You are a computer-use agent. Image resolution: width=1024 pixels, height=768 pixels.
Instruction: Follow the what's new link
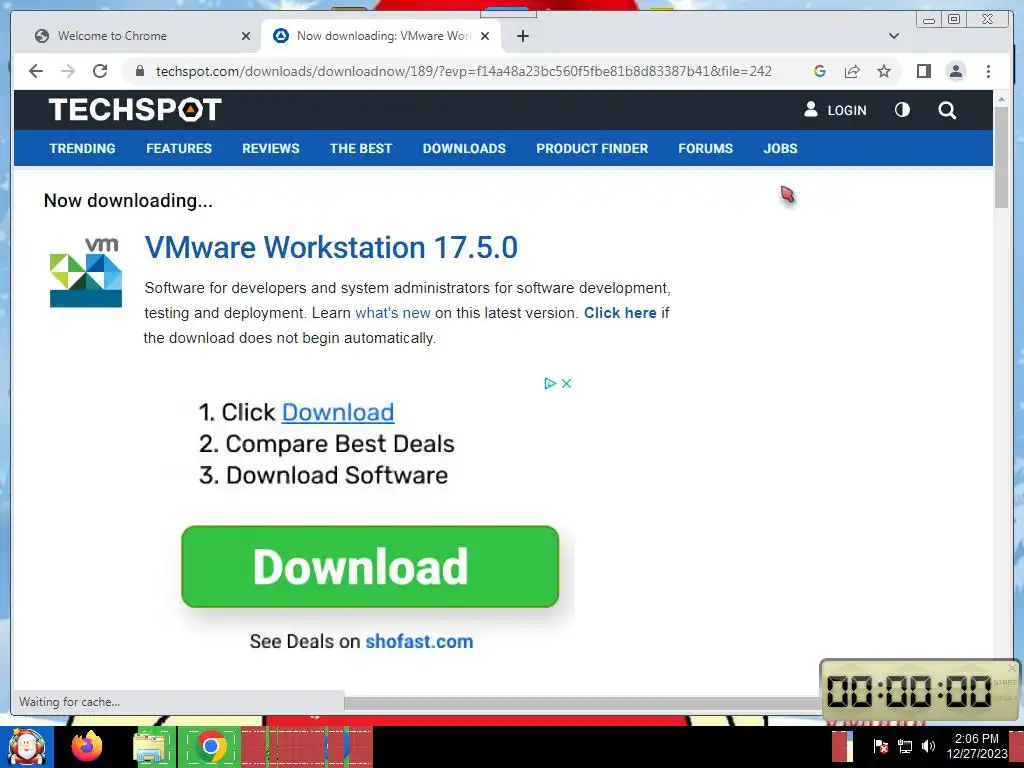pos(392,313)
